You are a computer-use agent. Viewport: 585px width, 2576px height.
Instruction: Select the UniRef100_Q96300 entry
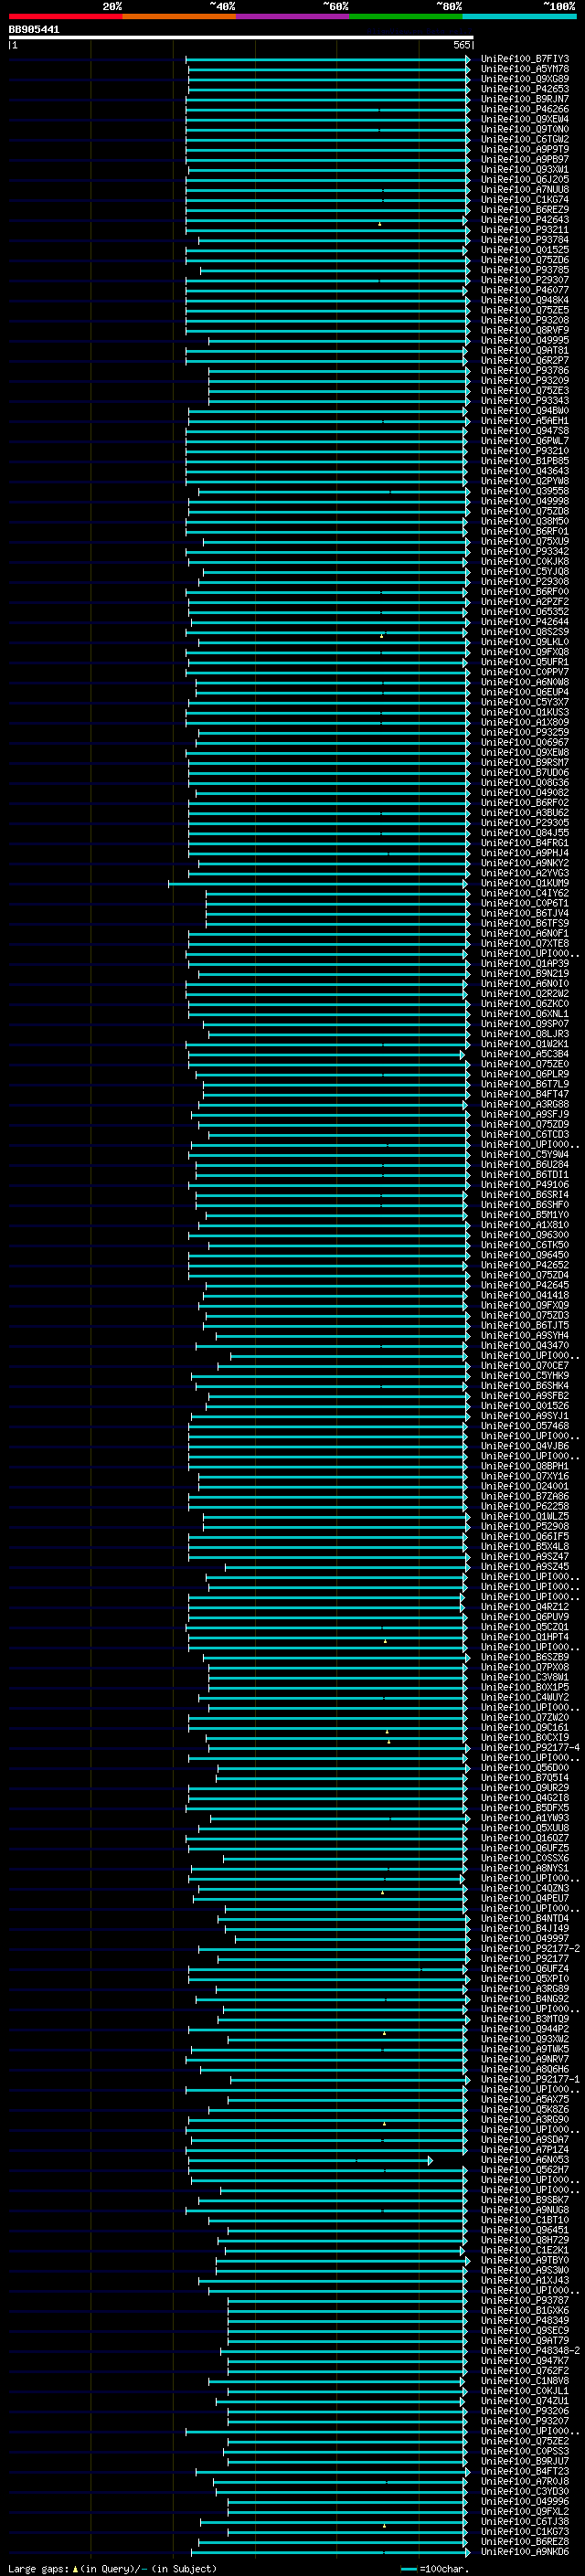coord(525,1235)
